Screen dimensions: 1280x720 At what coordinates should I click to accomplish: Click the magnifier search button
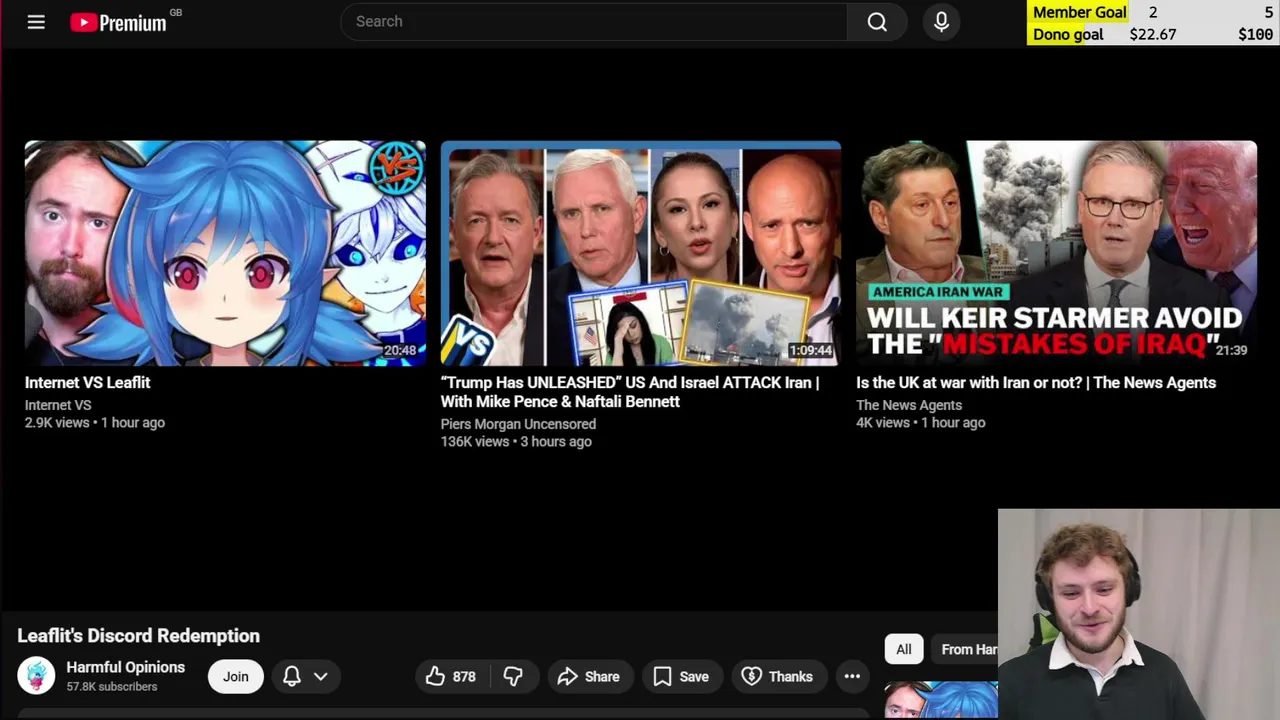tap(877, 22)
